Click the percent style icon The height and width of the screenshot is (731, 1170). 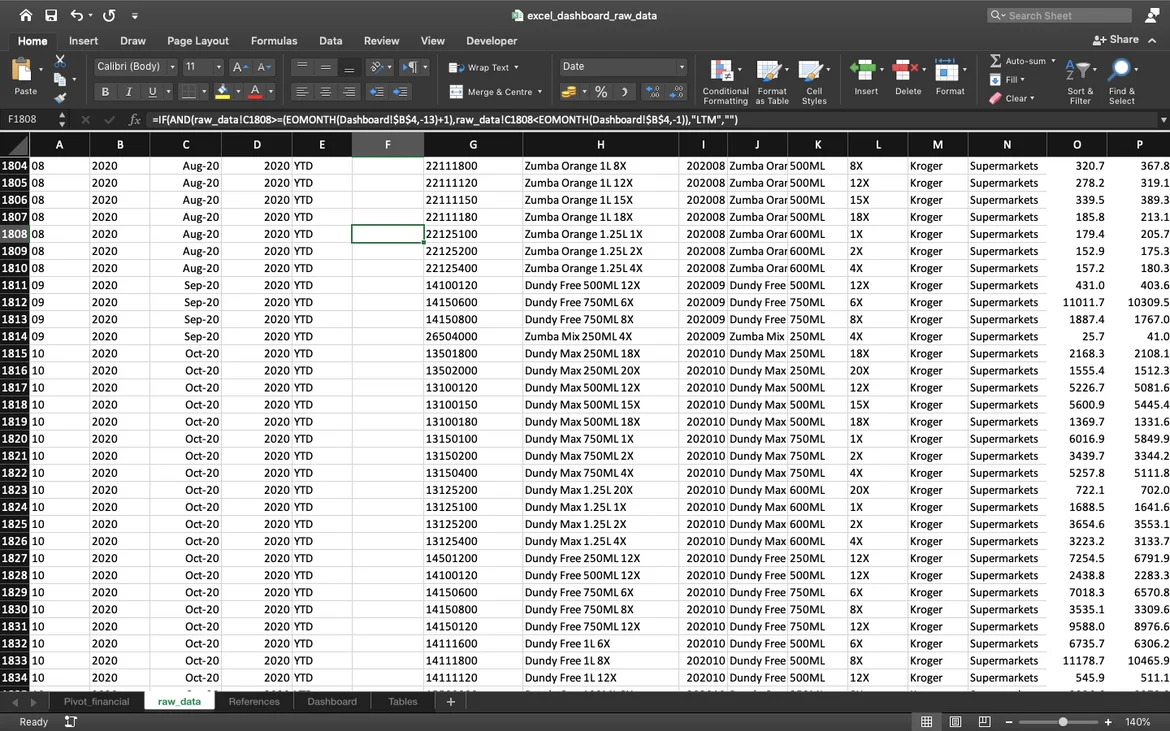tap(601, 92)
